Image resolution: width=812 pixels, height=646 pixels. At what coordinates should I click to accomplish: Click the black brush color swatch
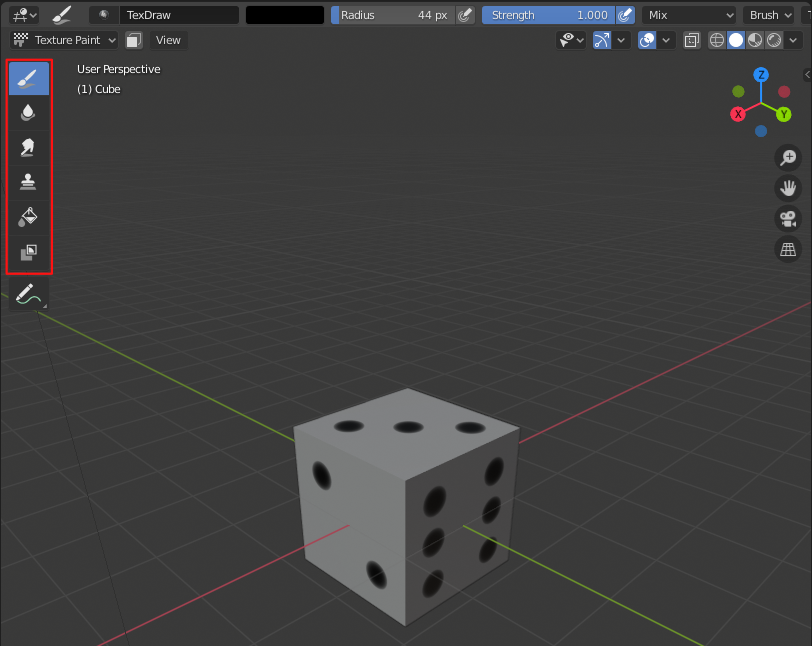tap(285, 15)
